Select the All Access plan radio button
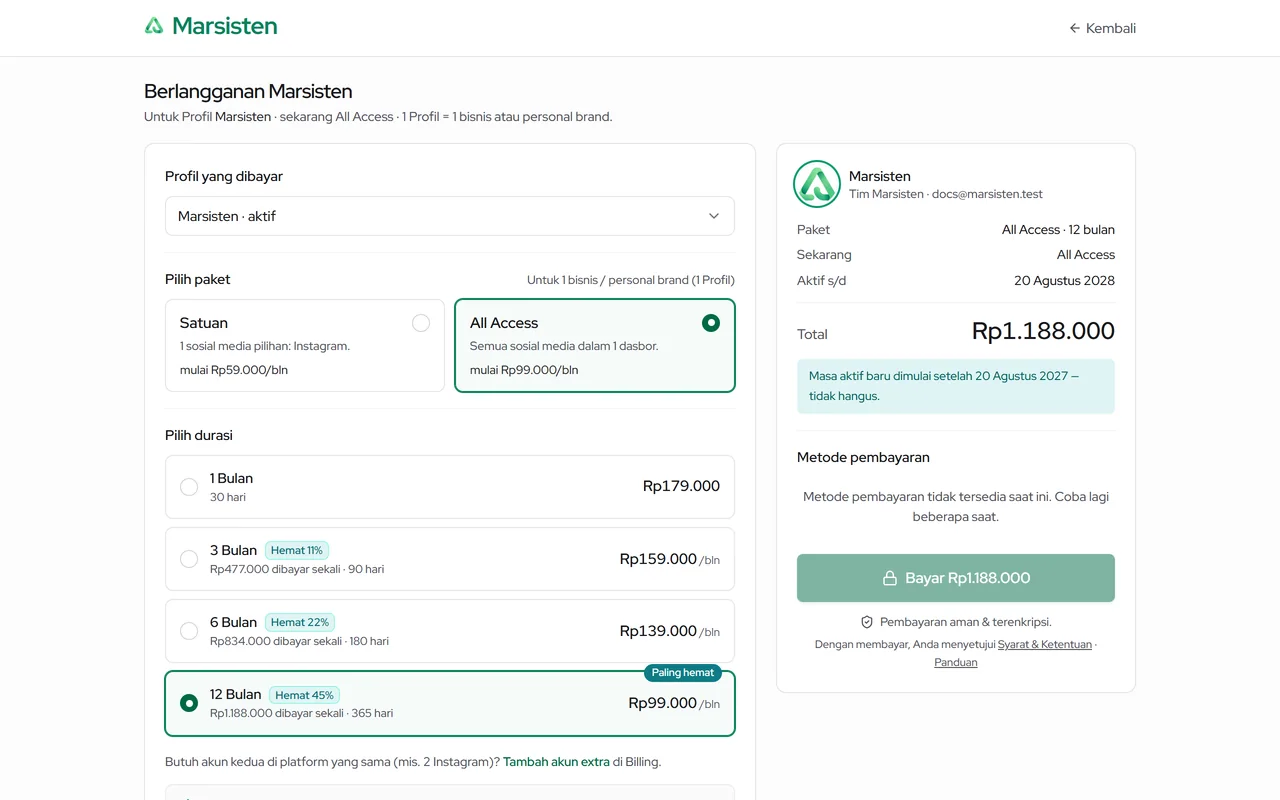The image size is (1280, 800). click(x=711, y=323)
